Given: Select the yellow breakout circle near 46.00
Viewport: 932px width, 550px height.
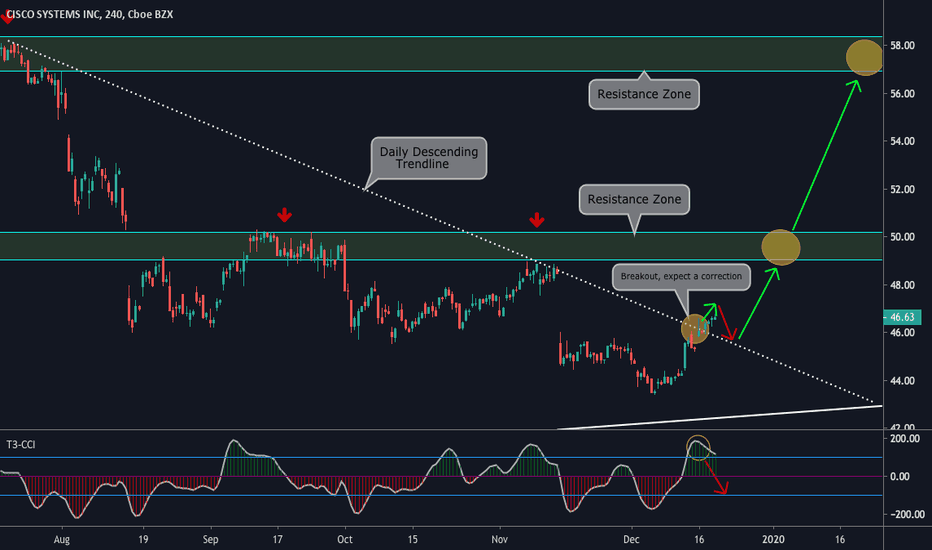Looking at the screenshot, I should (x=695, y=329).
